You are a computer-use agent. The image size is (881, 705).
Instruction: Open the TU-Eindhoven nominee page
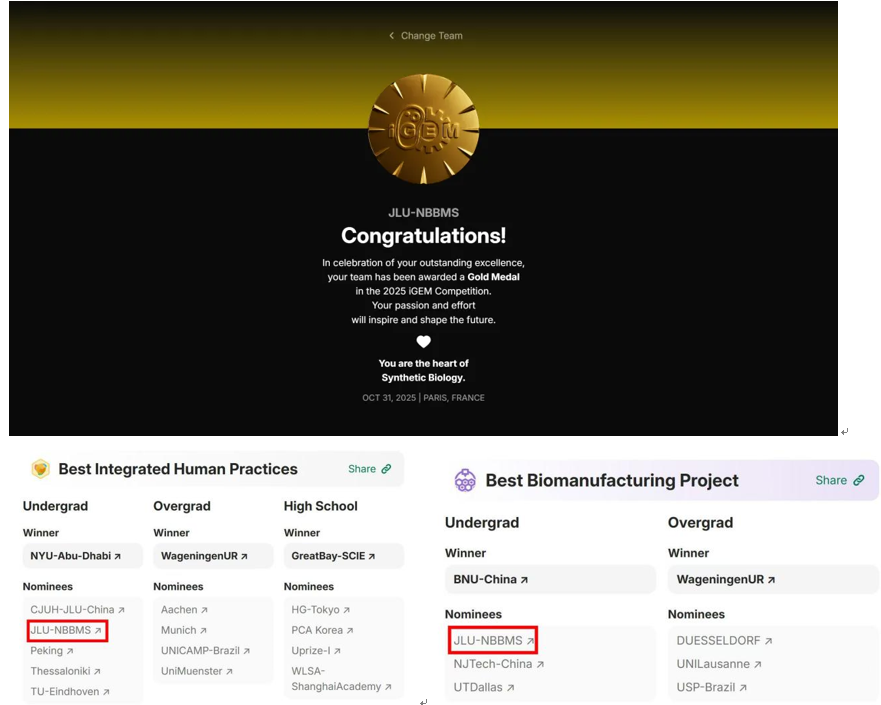pos(69,692)
